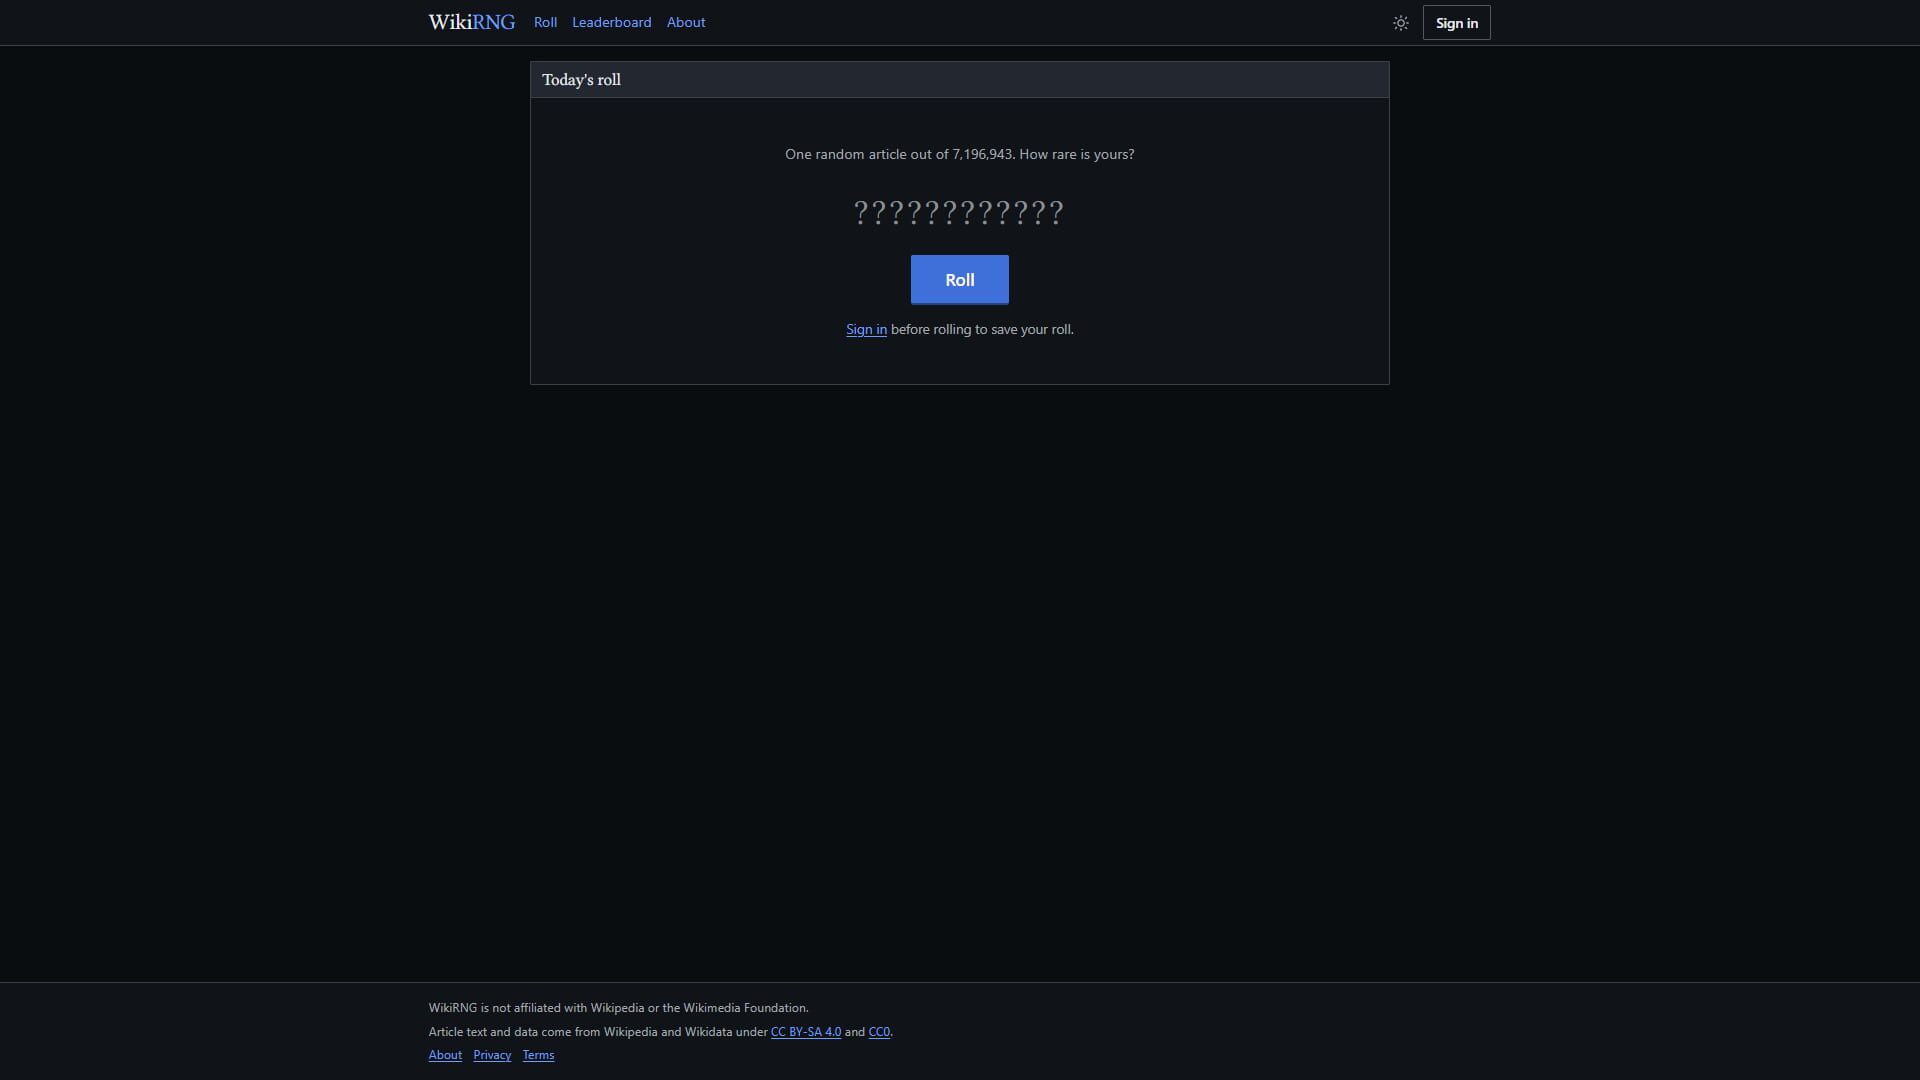The height and width of the screenshot is (1080, 1920).
Task: Follow the Sign in link below Roll
Action: (x=866, y=329)
